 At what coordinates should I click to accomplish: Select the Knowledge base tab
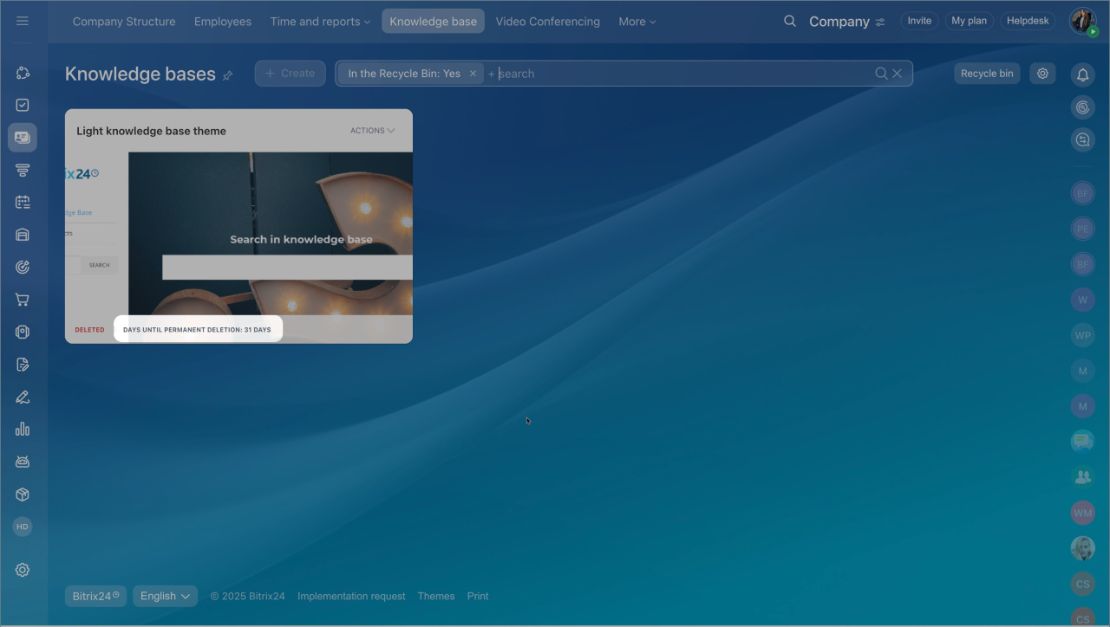coord(433,21)
